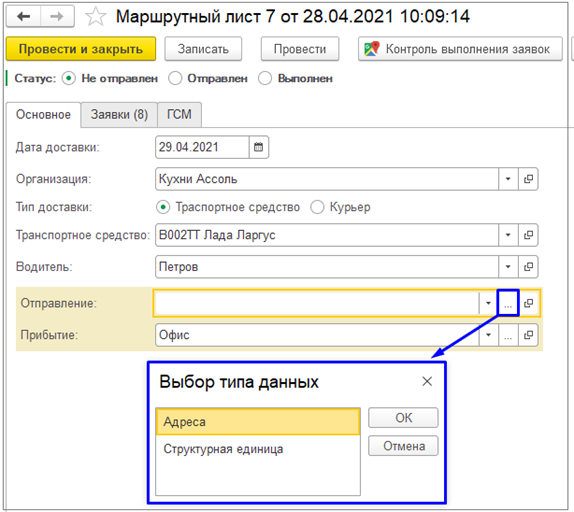This screenshot has height=512, width=574.
Task: Expand the Водитель dropdown list
Action: pyautogui.click(x=508, y=267)
